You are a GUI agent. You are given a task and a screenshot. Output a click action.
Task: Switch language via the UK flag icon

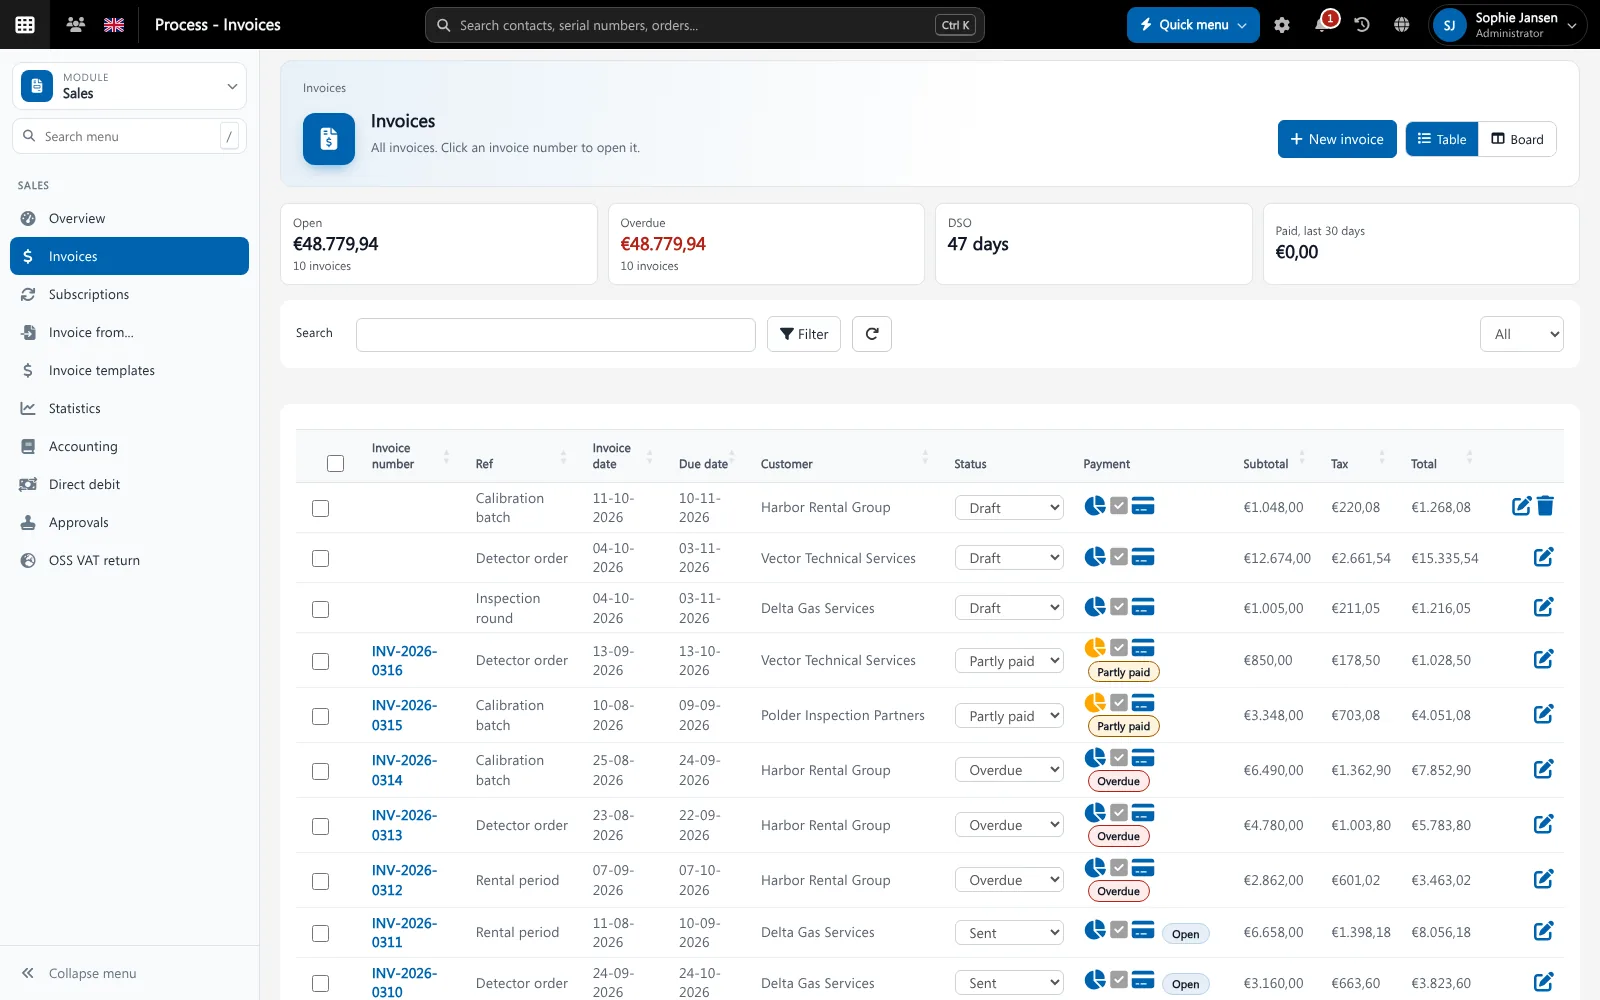114,24
